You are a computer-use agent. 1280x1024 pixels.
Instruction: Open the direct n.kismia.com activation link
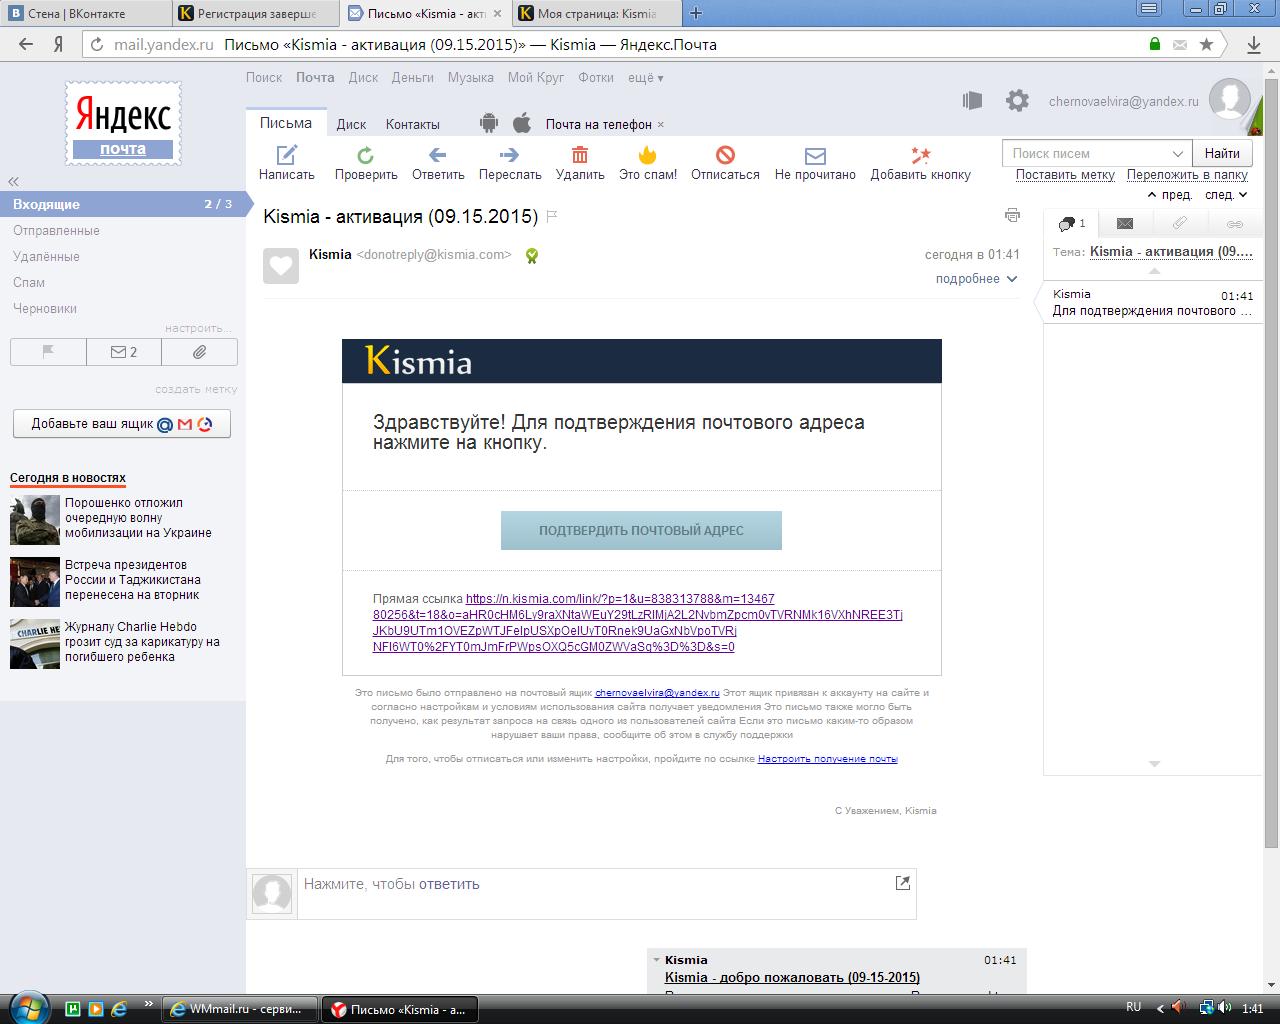tap(637, 623)
